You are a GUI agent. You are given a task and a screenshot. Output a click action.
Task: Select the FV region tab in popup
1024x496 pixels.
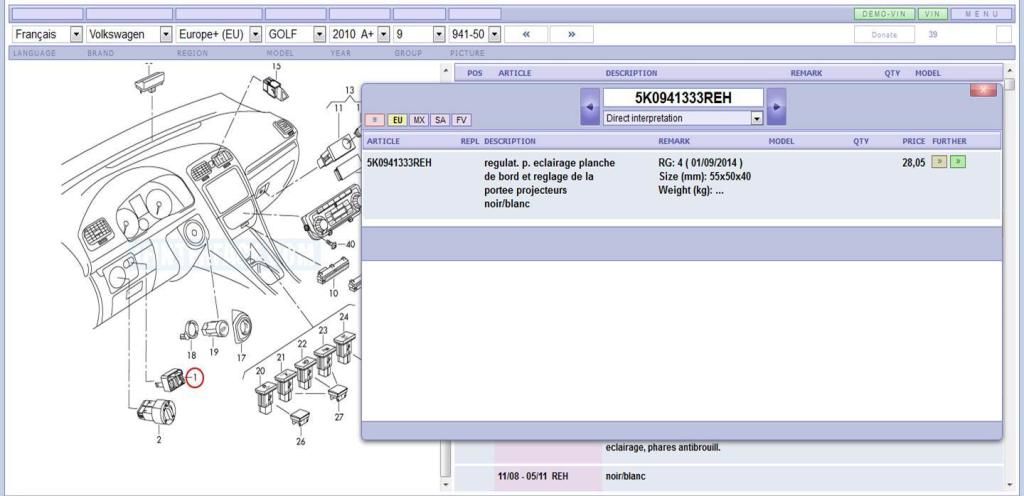tap(462, 120)
